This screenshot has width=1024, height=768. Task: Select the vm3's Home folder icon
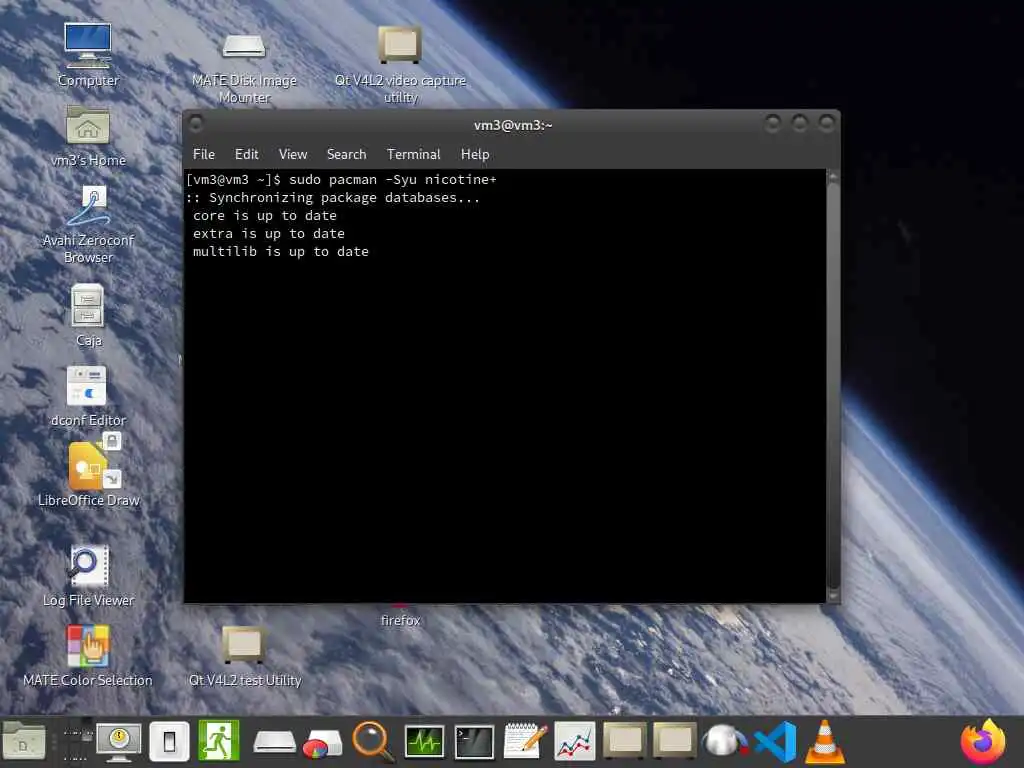tap(88, 136)
